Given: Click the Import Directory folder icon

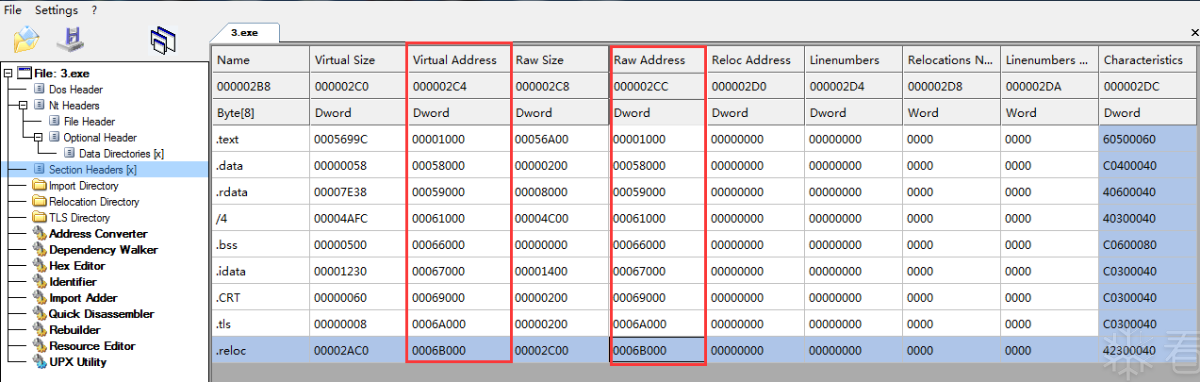Looking at the screenshot, I should tap(39, 185).
